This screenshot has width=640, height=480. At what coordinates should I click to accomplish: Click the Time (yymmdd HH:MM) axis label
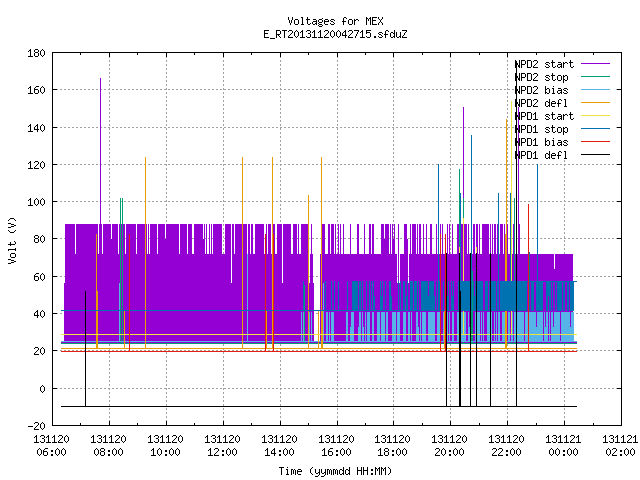tap(335, 471)
